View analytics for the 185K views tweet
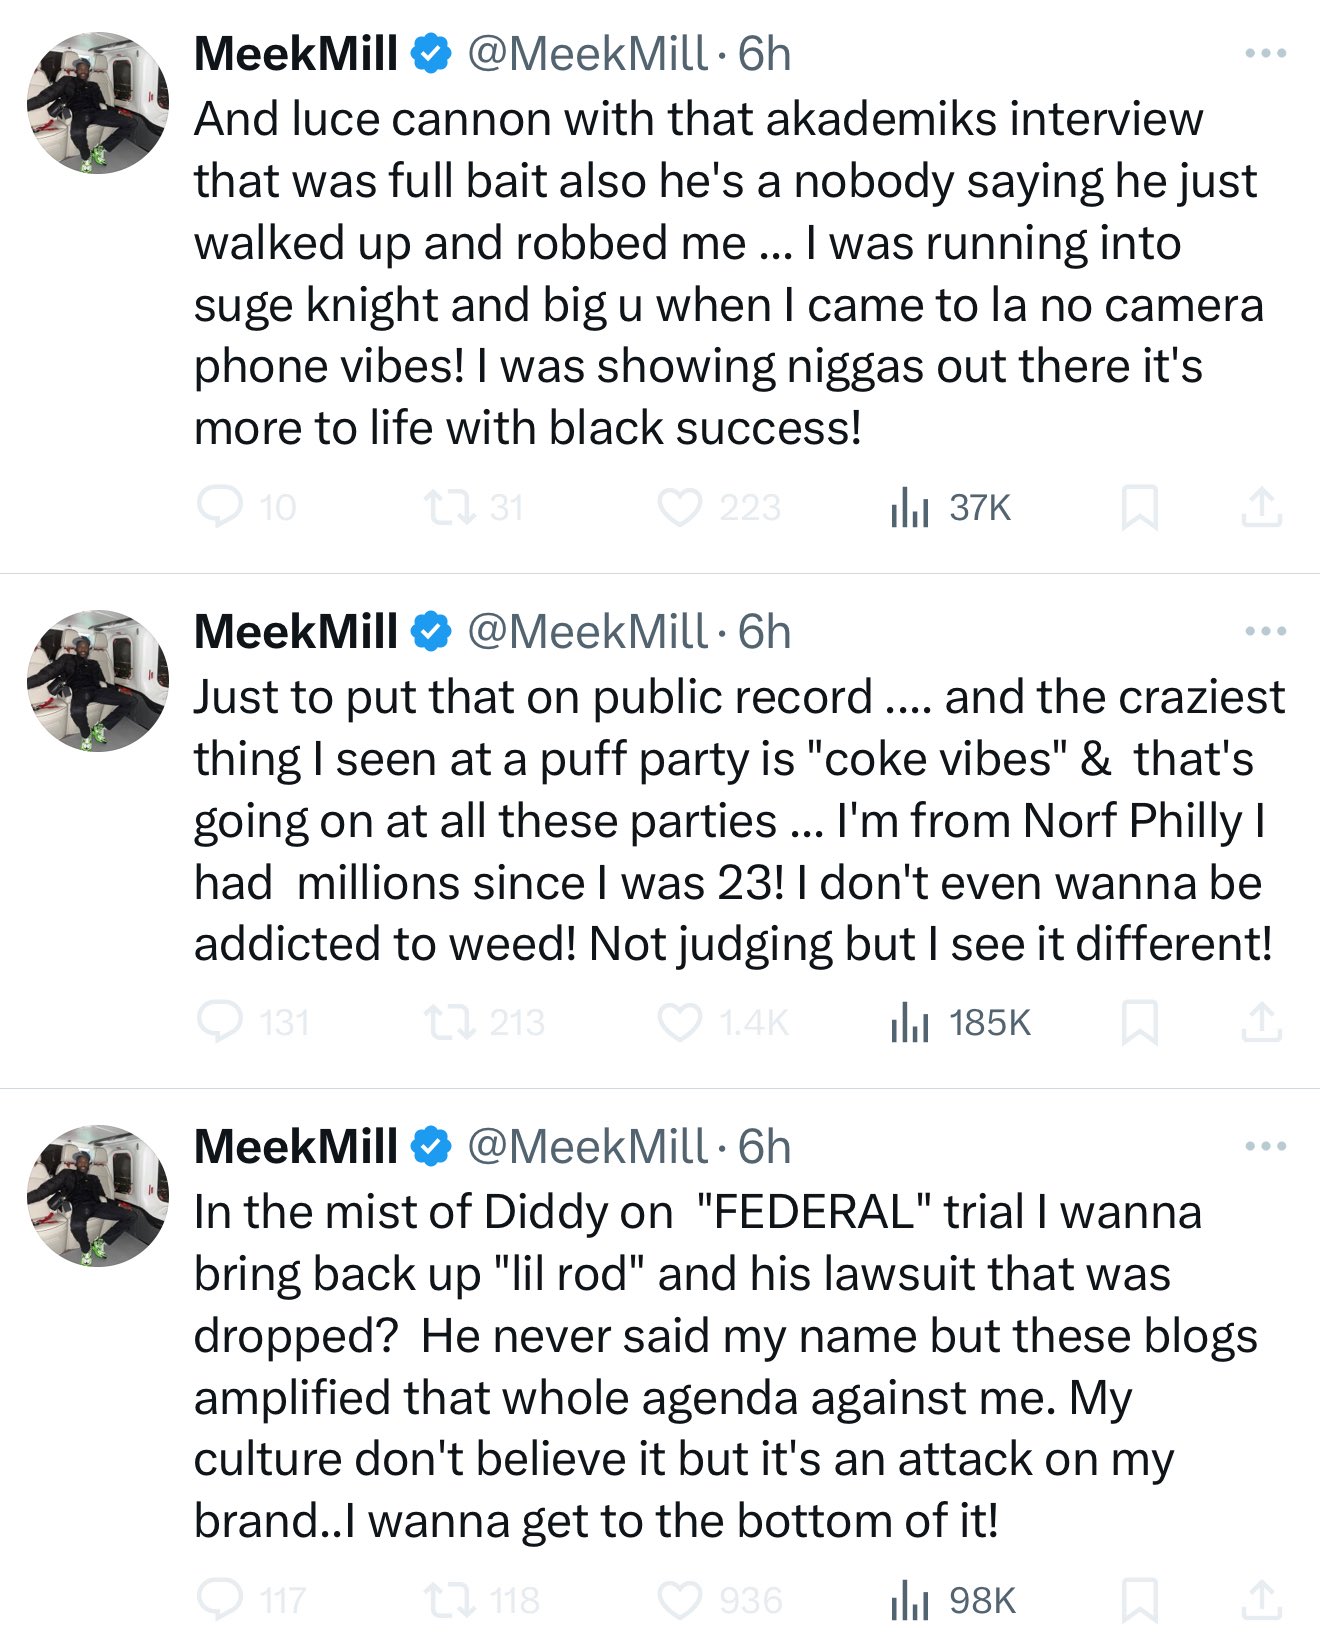 (x=909, y=1022)
